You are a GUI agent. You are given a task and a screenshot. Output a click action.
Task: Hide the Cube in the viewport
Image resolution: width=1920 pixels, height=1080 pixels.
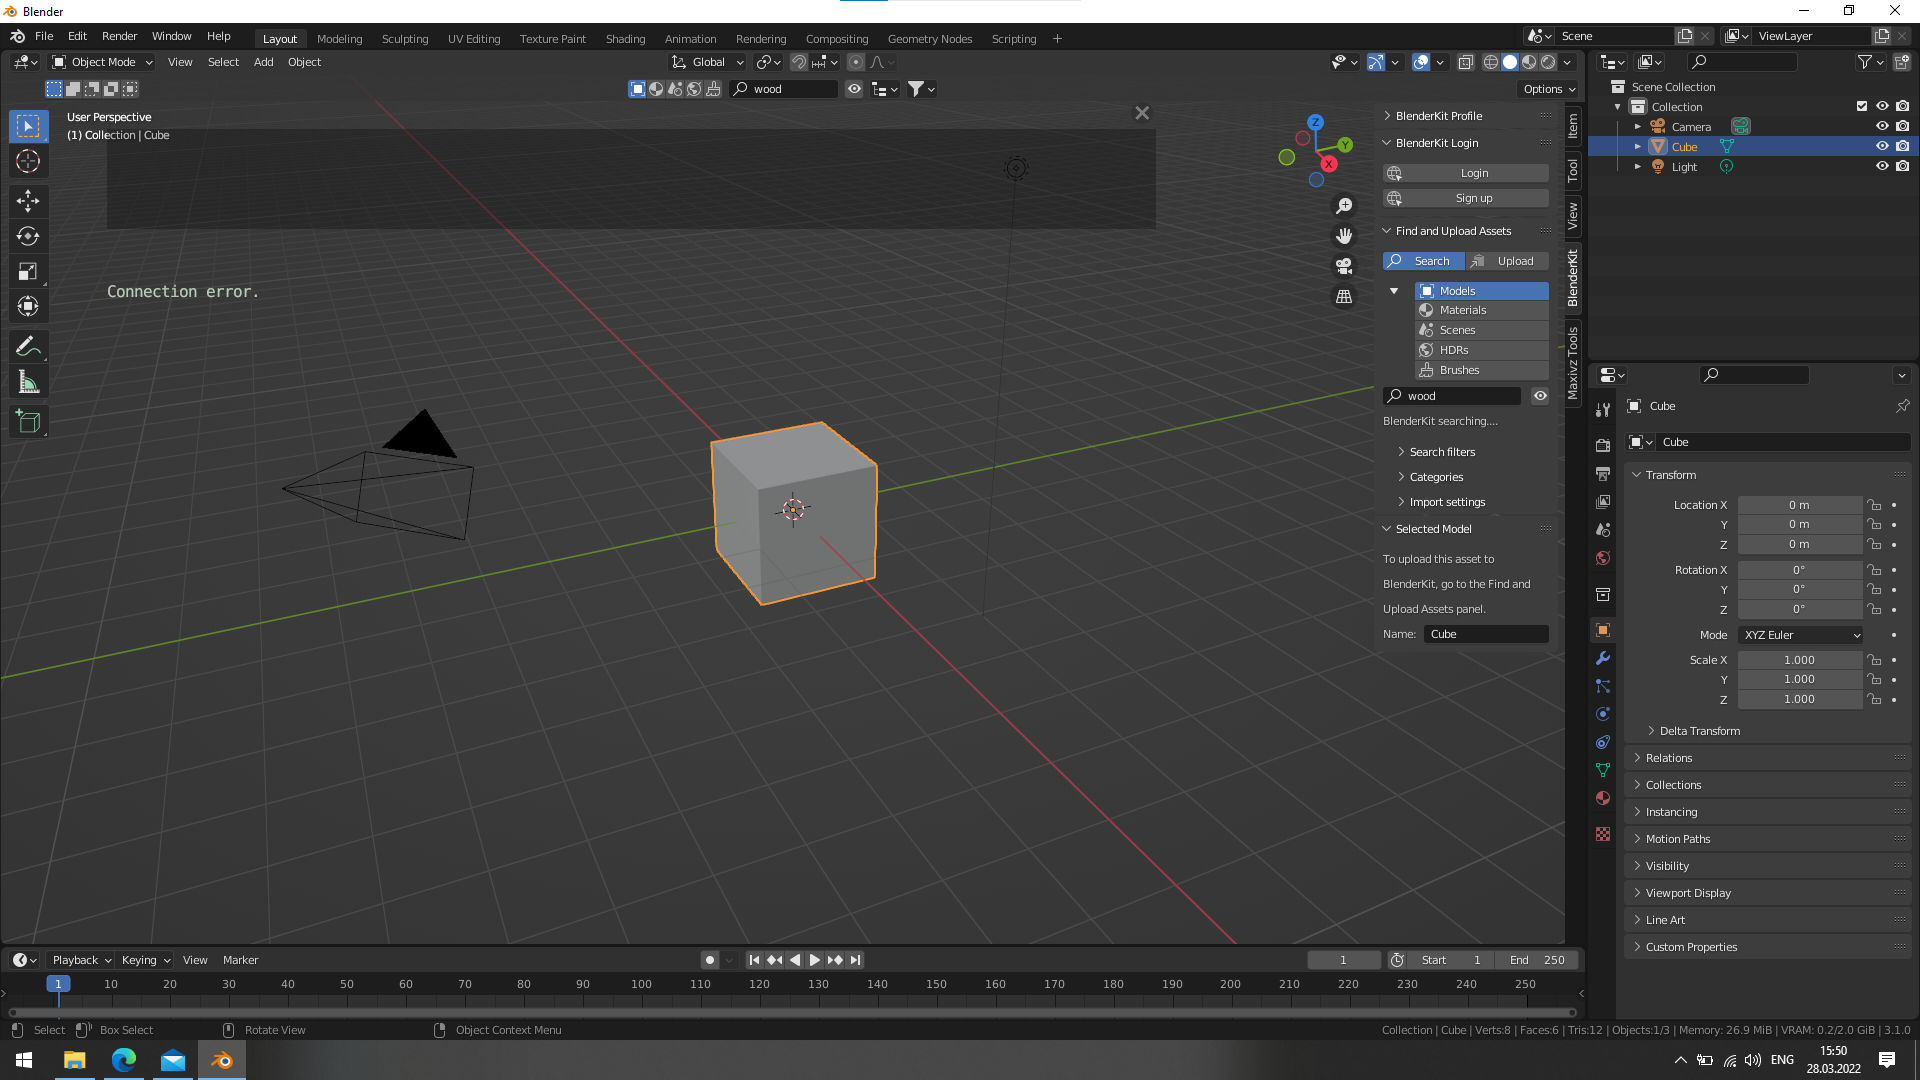pos(1882,146)
